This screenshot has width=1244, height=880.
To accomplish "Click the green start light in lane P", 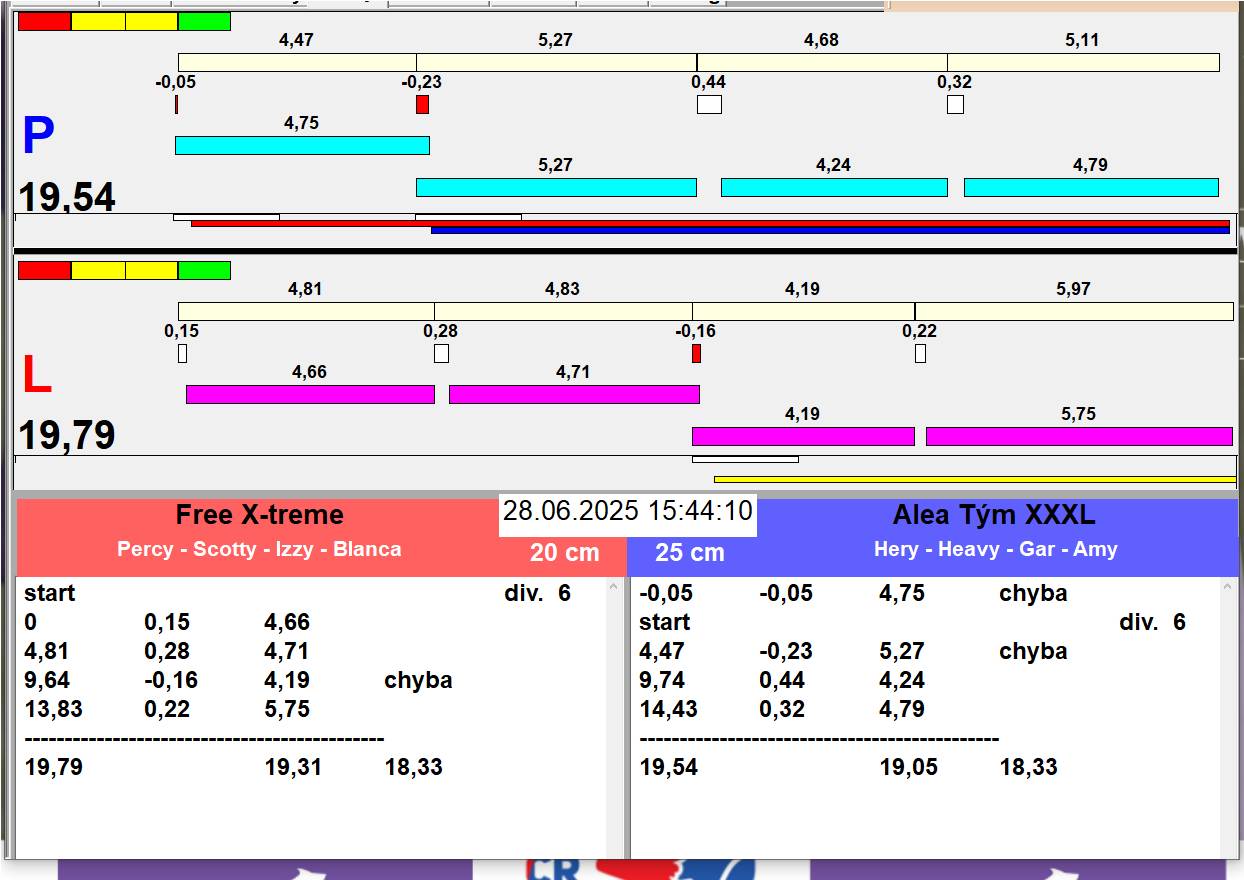I will click(204, 21).
